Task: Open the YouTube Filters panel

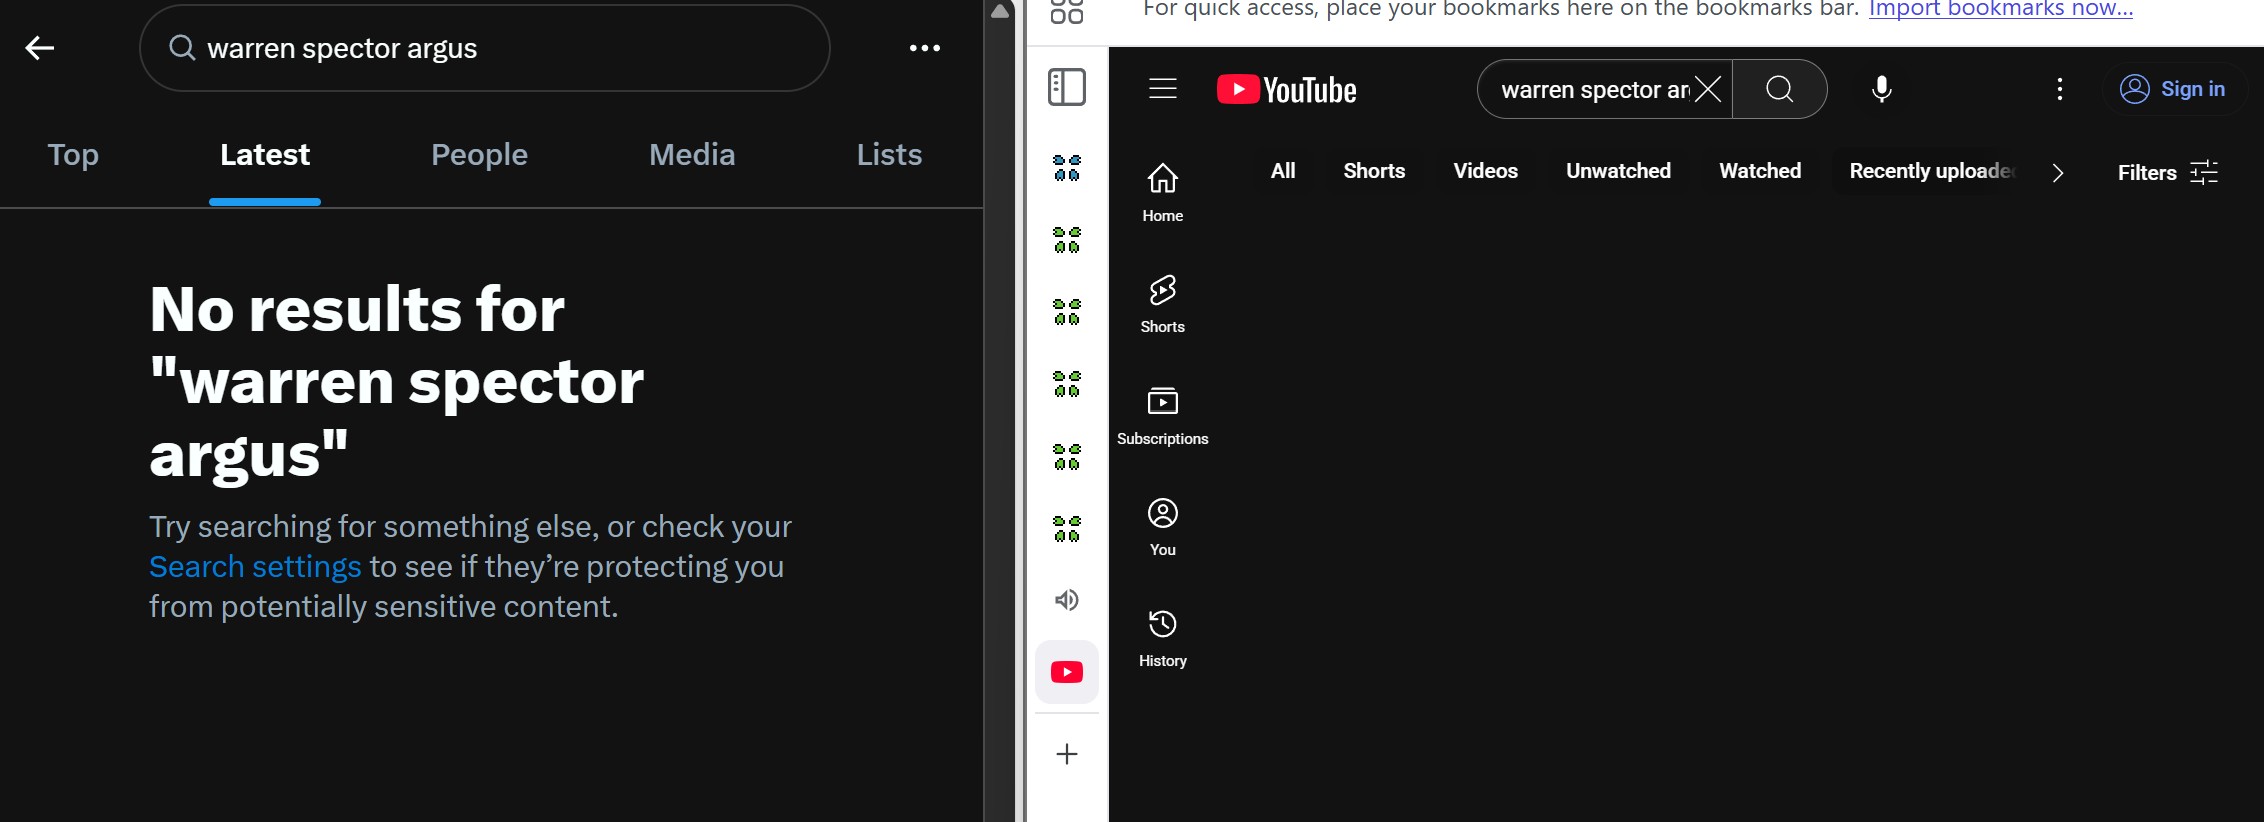Action: [x=2168, y=173]
